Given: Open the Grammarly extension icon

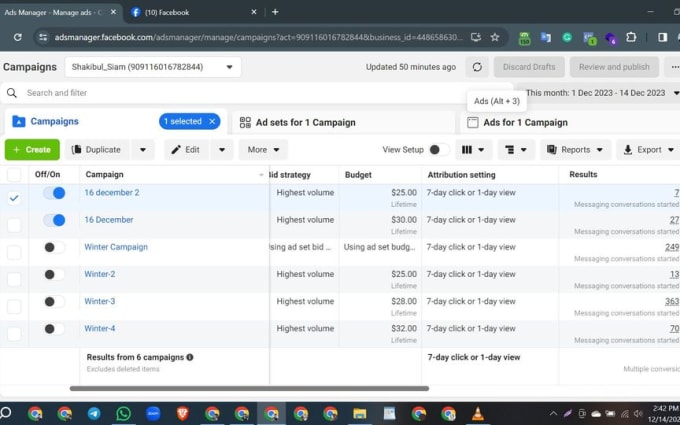Looking at the screenshot, I should 567,38.
